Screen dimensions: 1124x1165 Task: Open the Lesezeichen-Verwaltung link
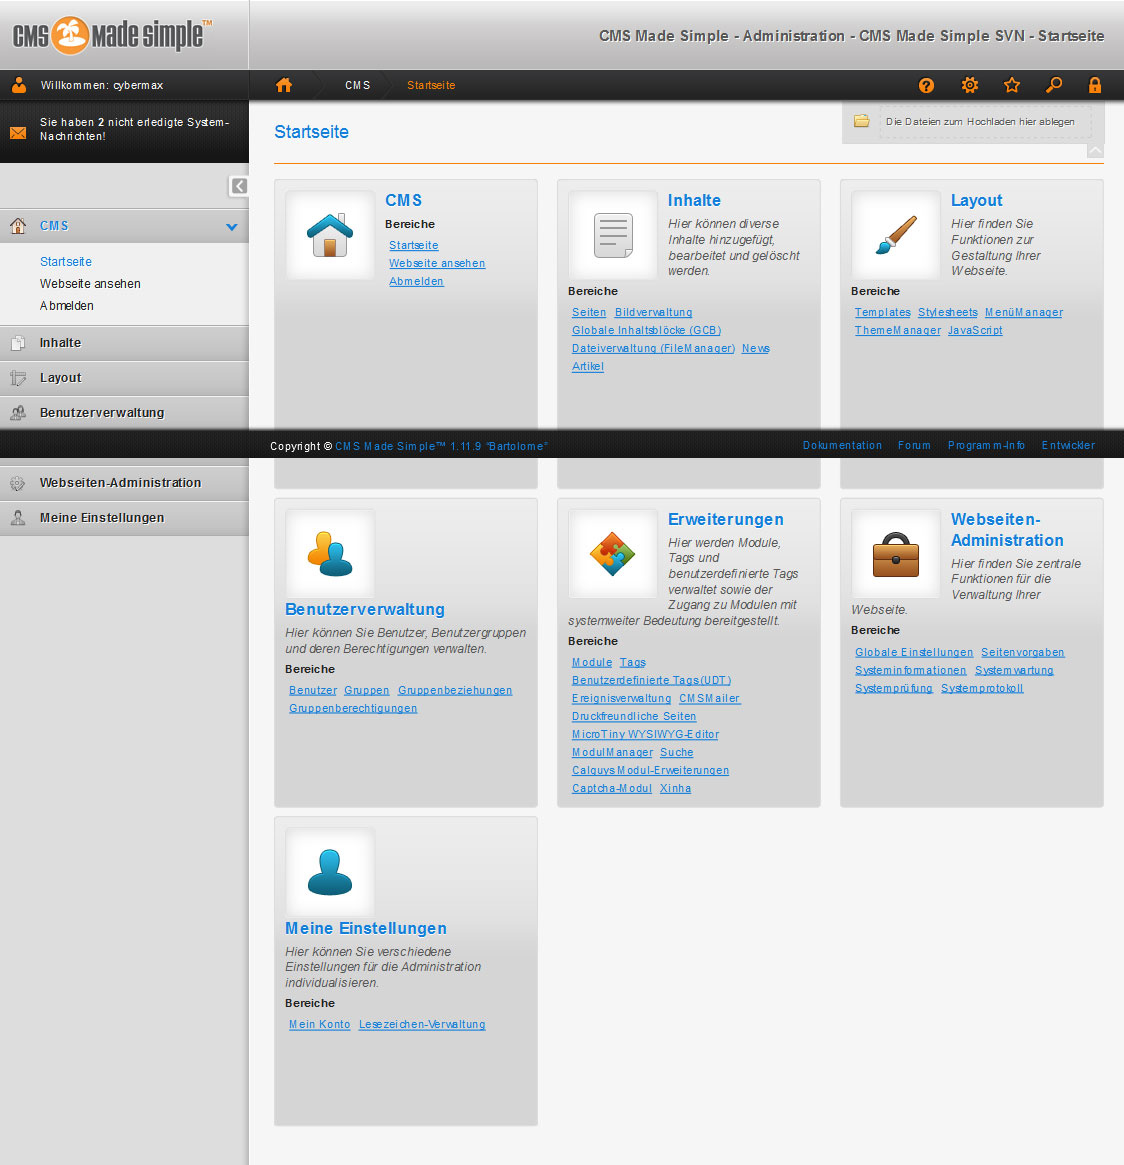click(x=422, y=1024)
